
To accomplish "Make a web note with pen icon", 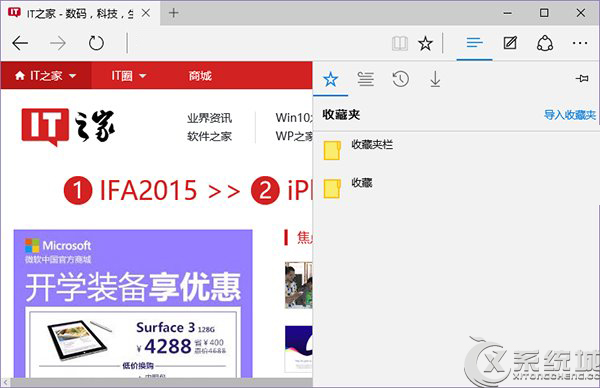I will [510, 43].
